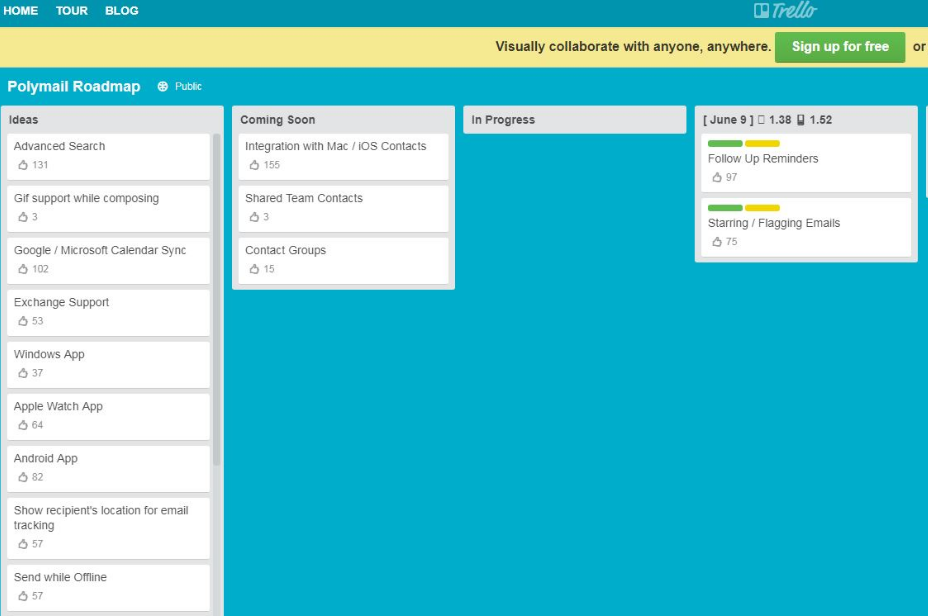Open the Apple Watch App card
The image size is (928, 616).
(x=108, y=417)
